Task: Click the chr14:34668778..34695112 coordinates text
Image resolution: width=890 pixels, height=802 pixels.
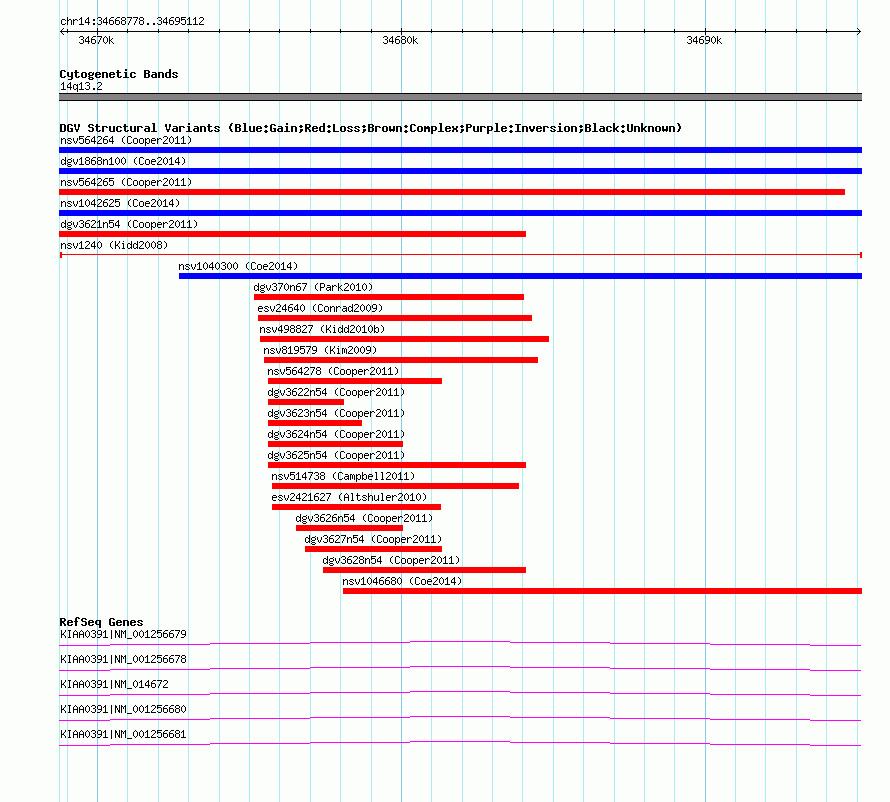Action: [x=132, y=22]
